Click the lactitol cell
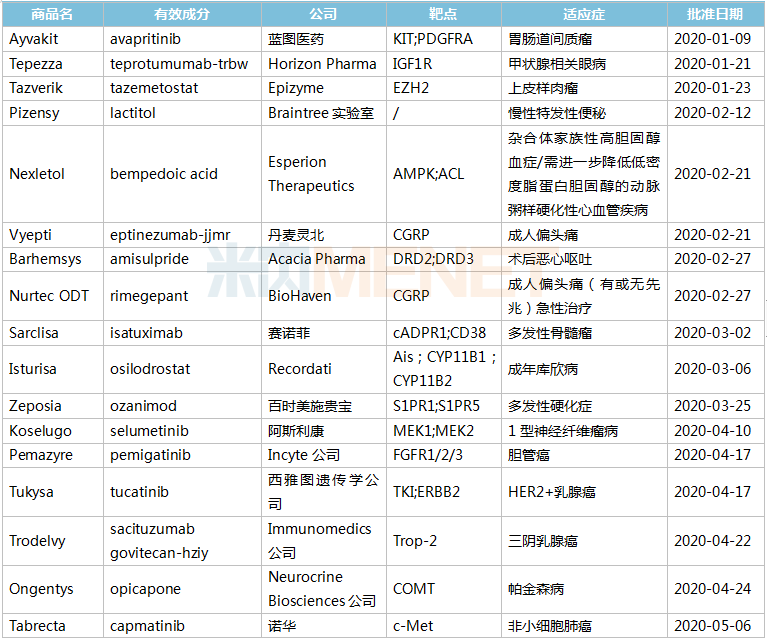This screenshot has height=639, width=767. pyautogui.click(x=182, y=113)
